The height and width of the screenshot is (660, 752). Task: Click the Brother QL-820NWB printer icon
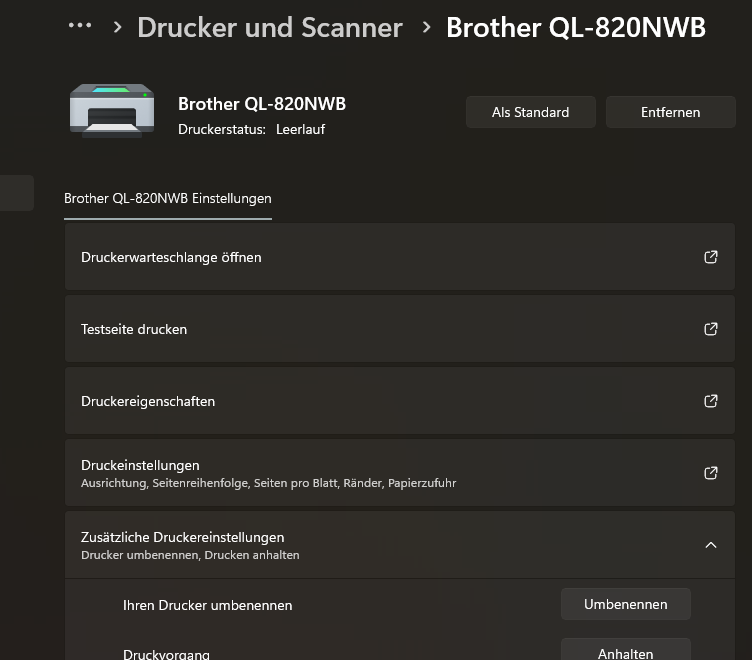point(111,110)
